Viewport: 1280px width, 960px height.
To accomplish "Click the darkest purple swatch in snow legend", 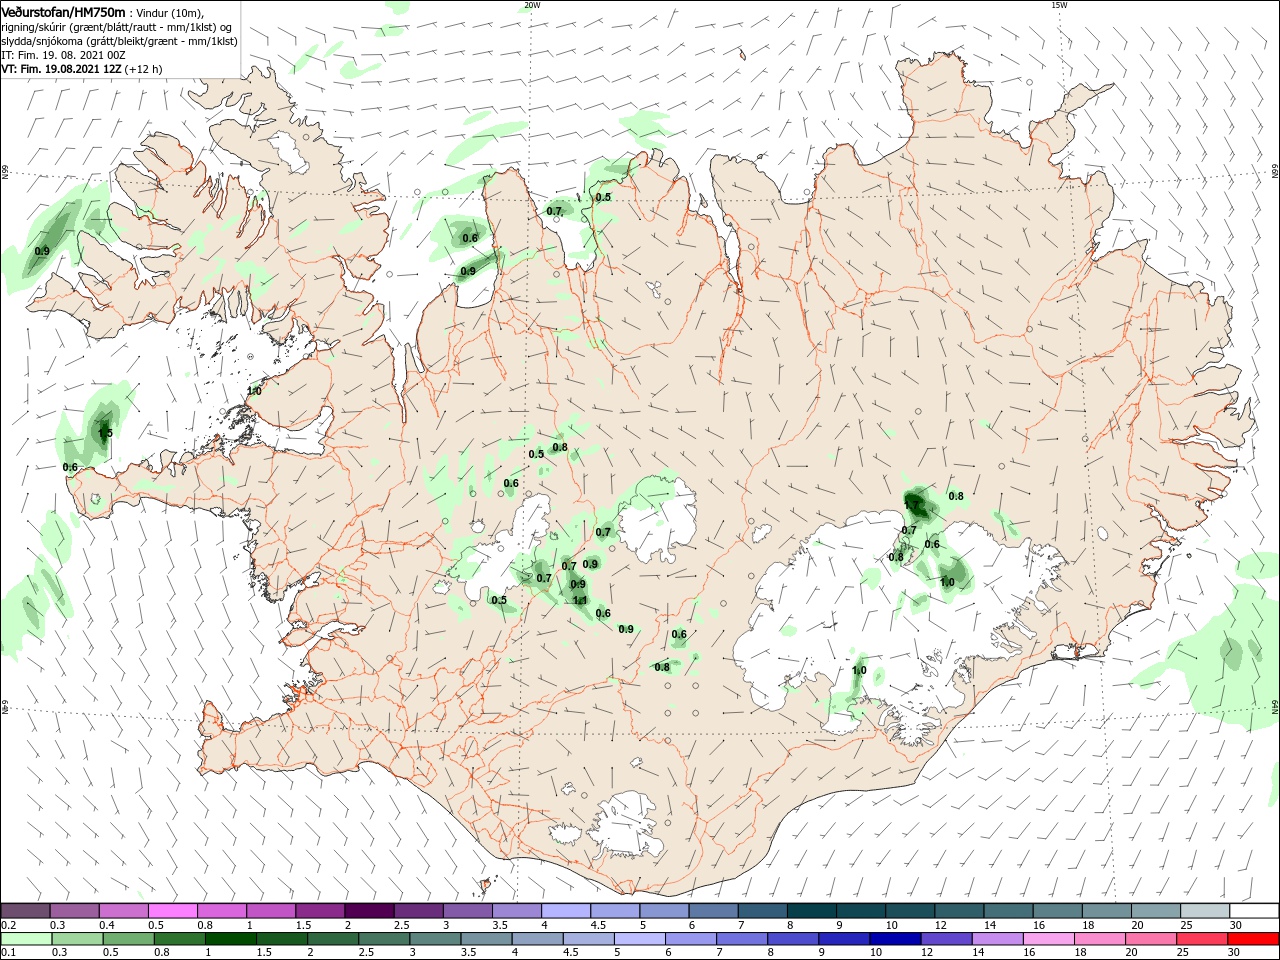I will coord(369,910).
